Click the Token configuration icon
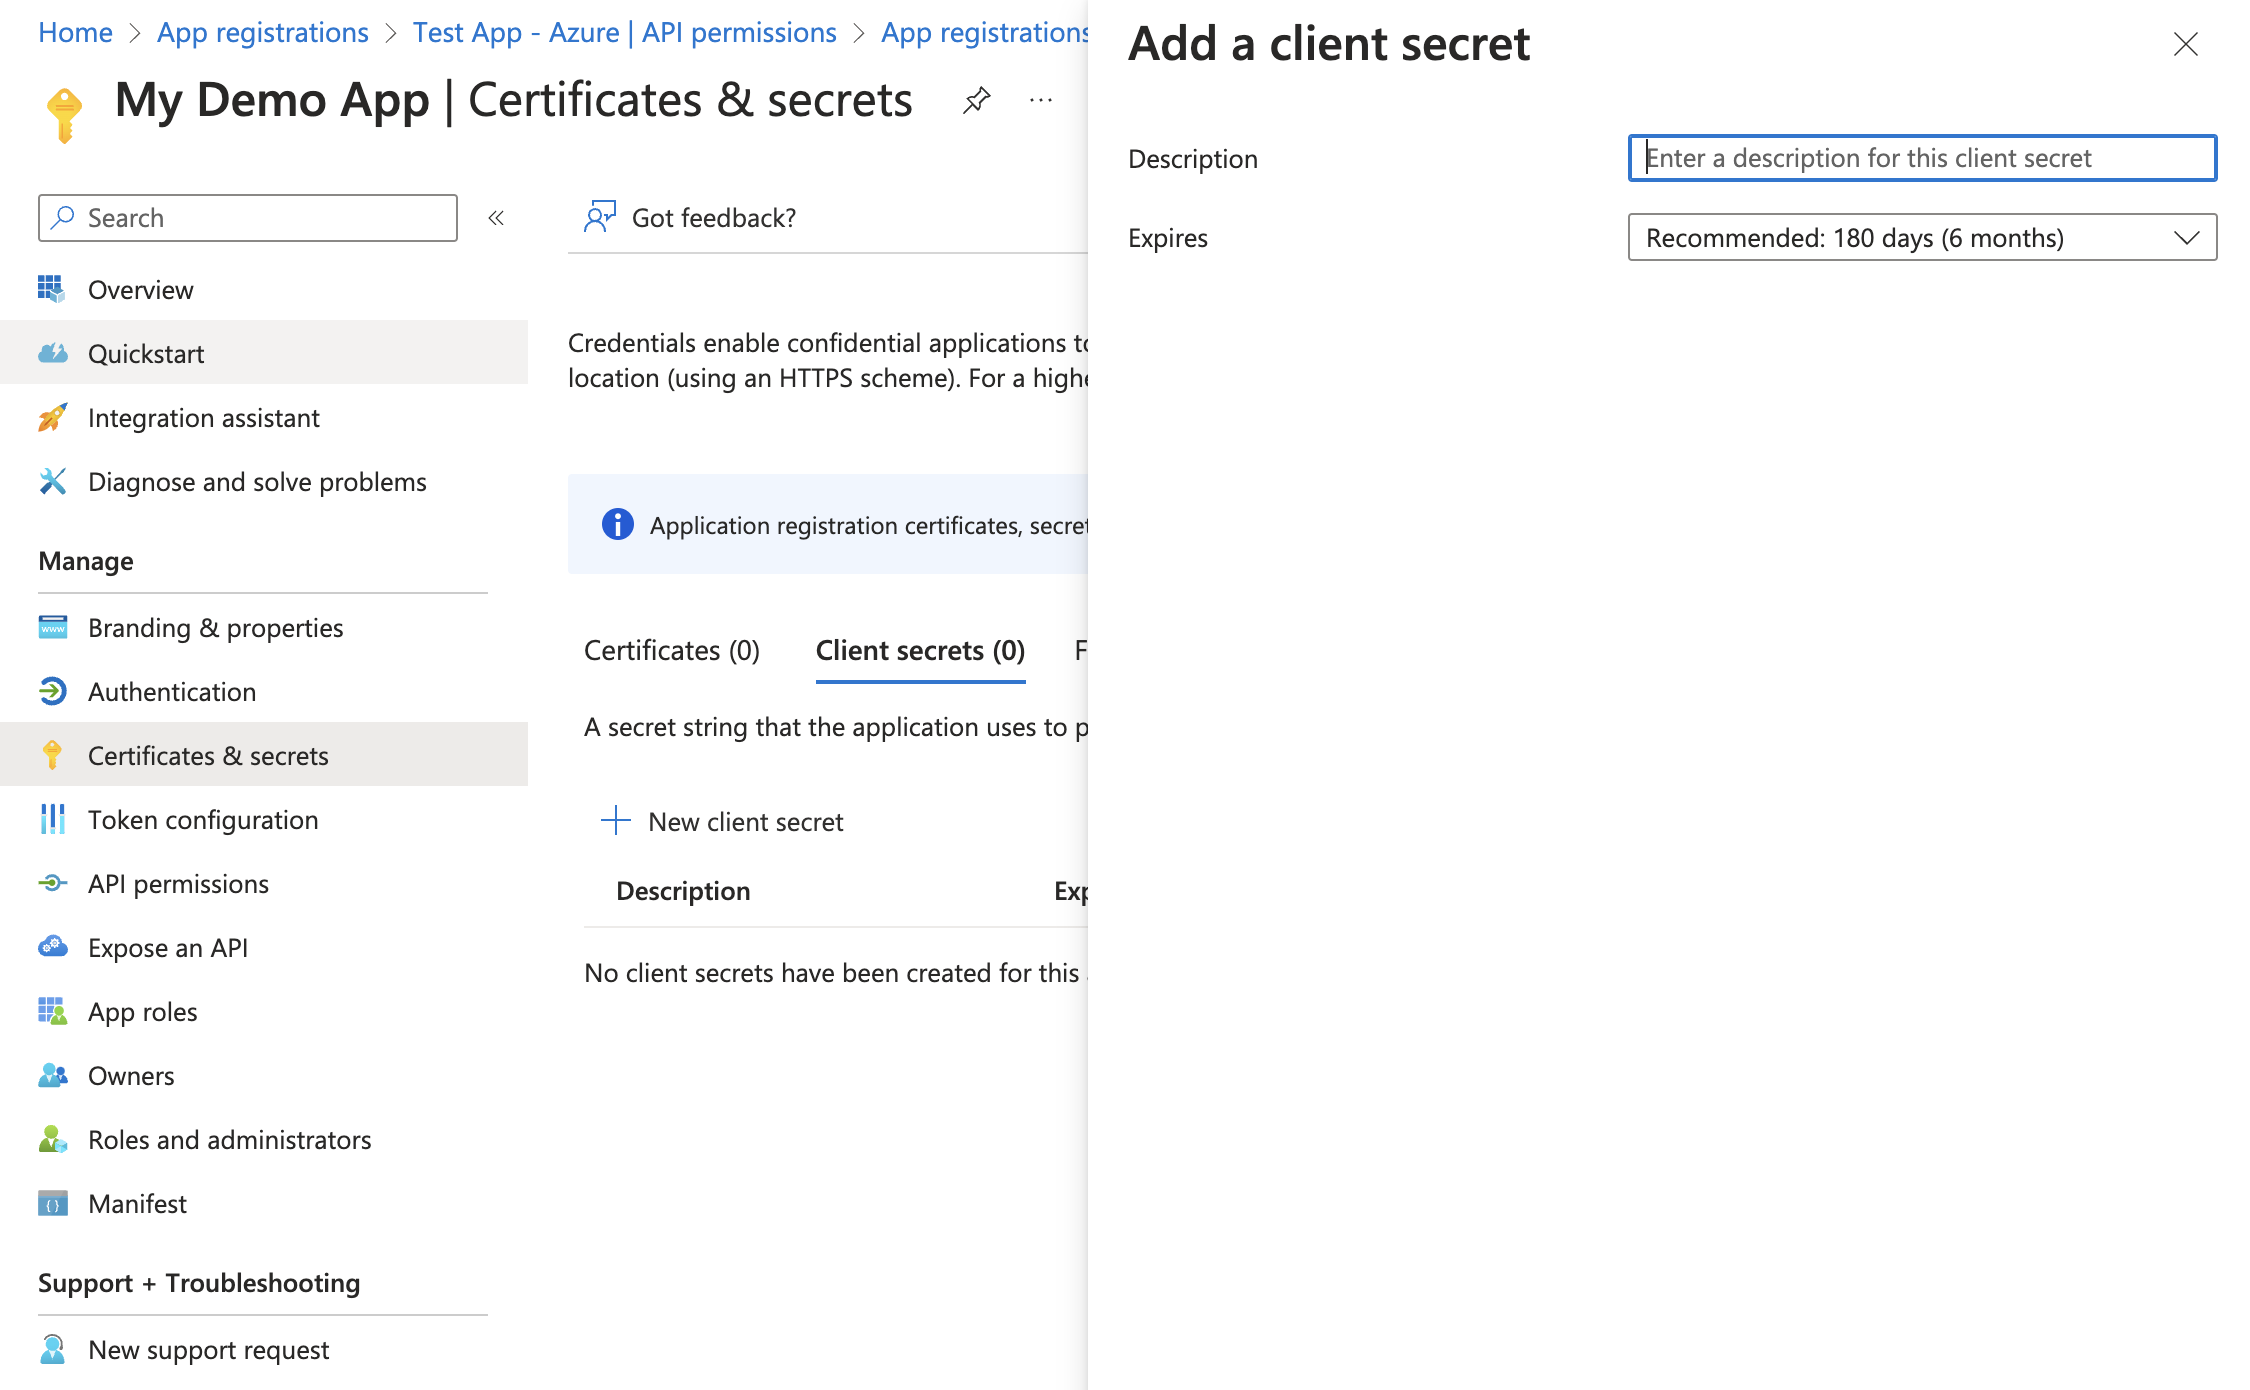The image size is (2250, 1390). (x=53, y=819)
